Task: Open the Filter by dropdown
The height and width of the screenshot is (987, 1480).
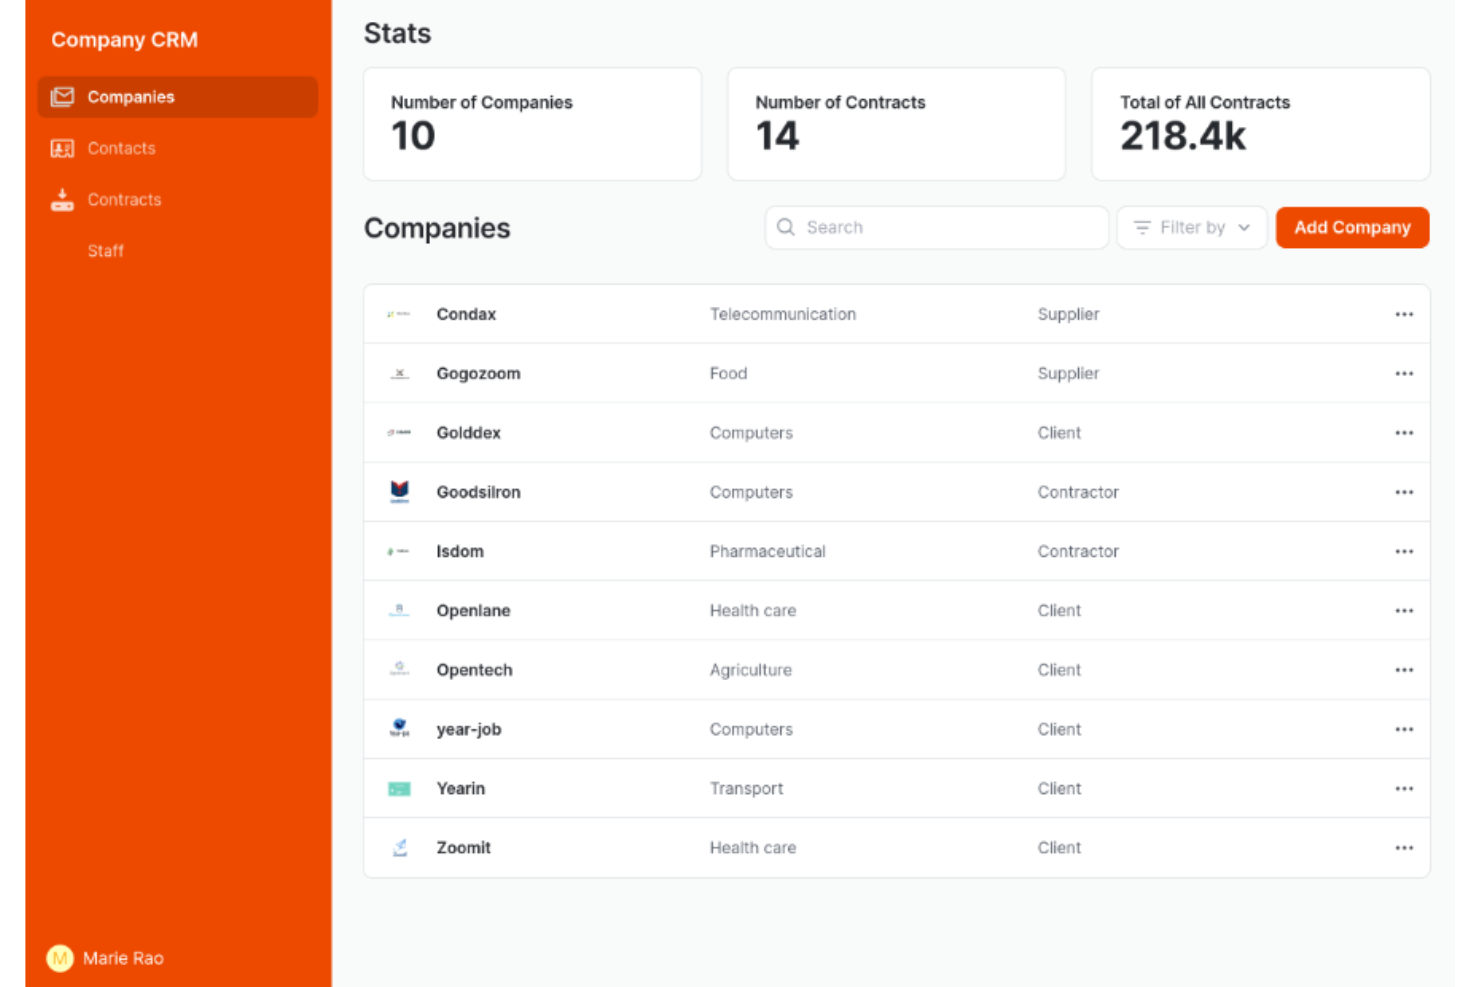Action: coord(1191,227)
